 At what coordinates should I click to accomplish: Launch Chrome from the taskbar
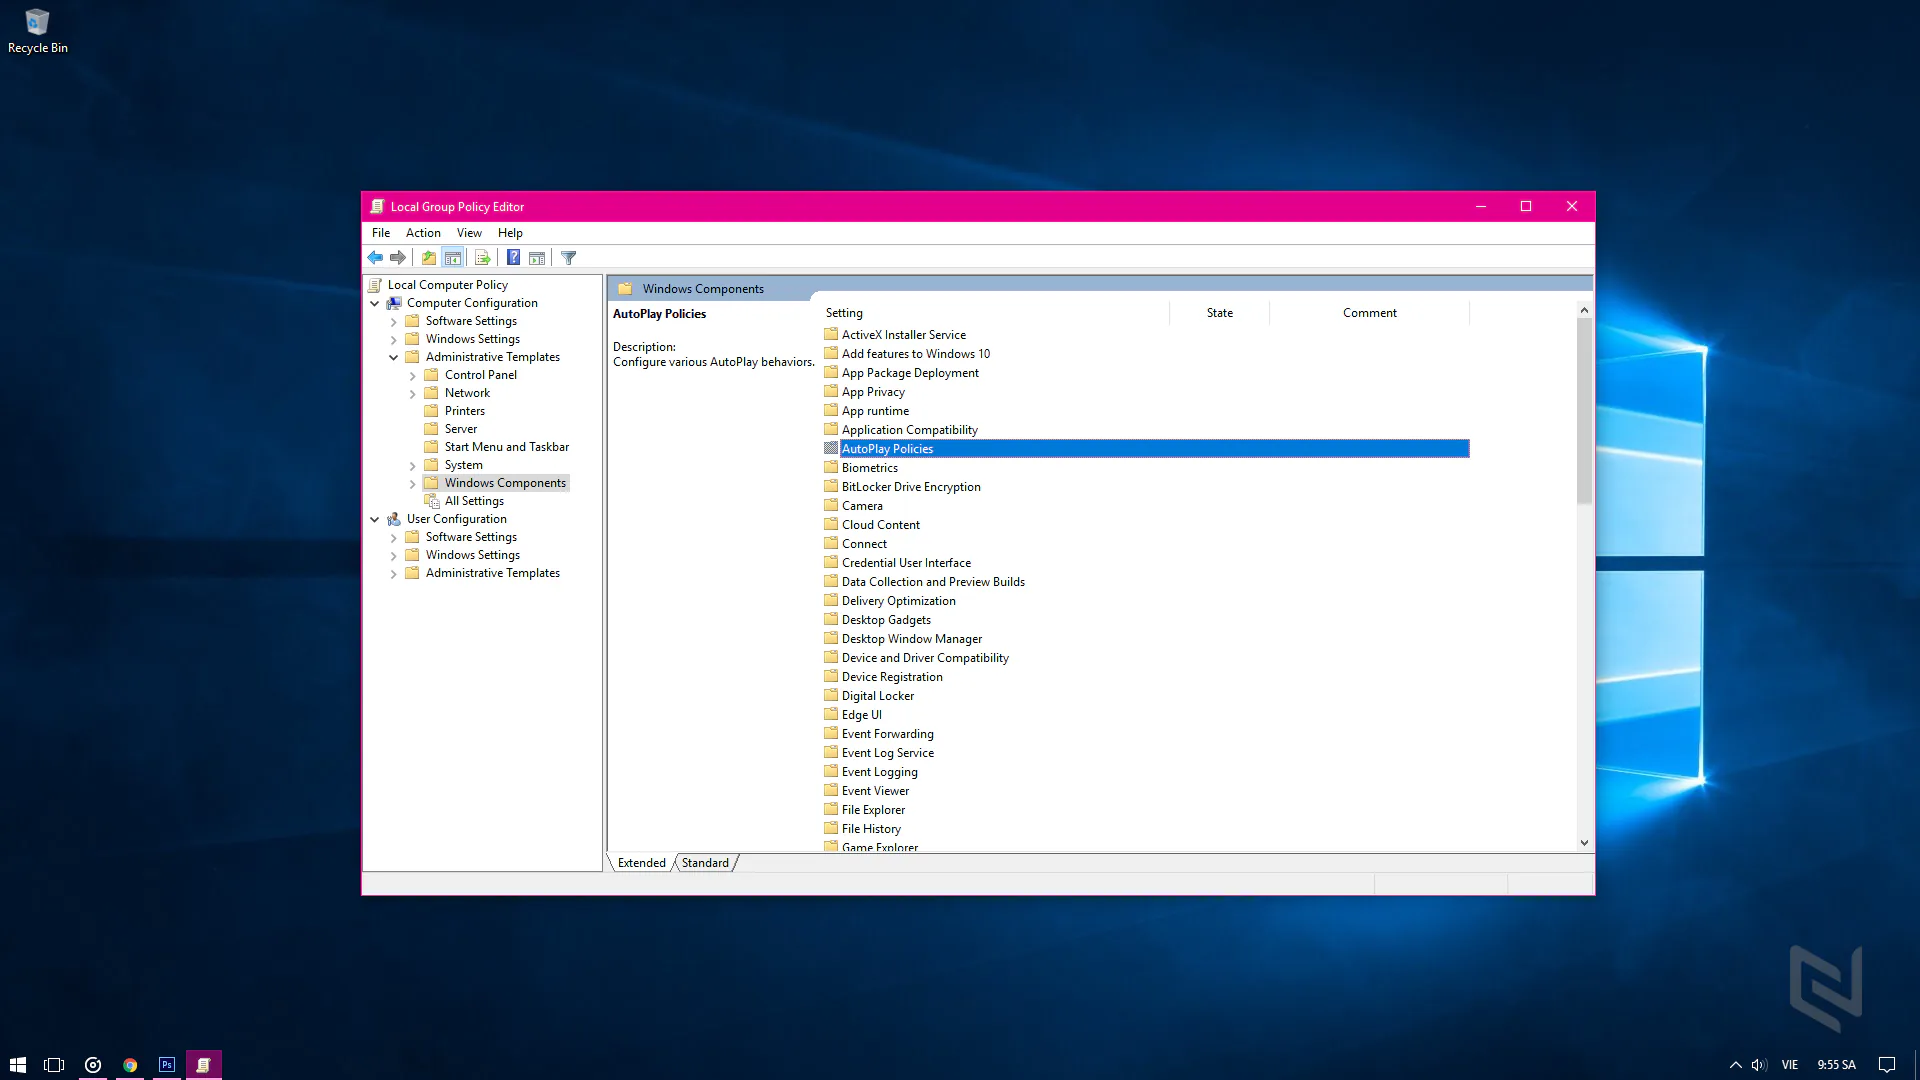point(130,1065)
